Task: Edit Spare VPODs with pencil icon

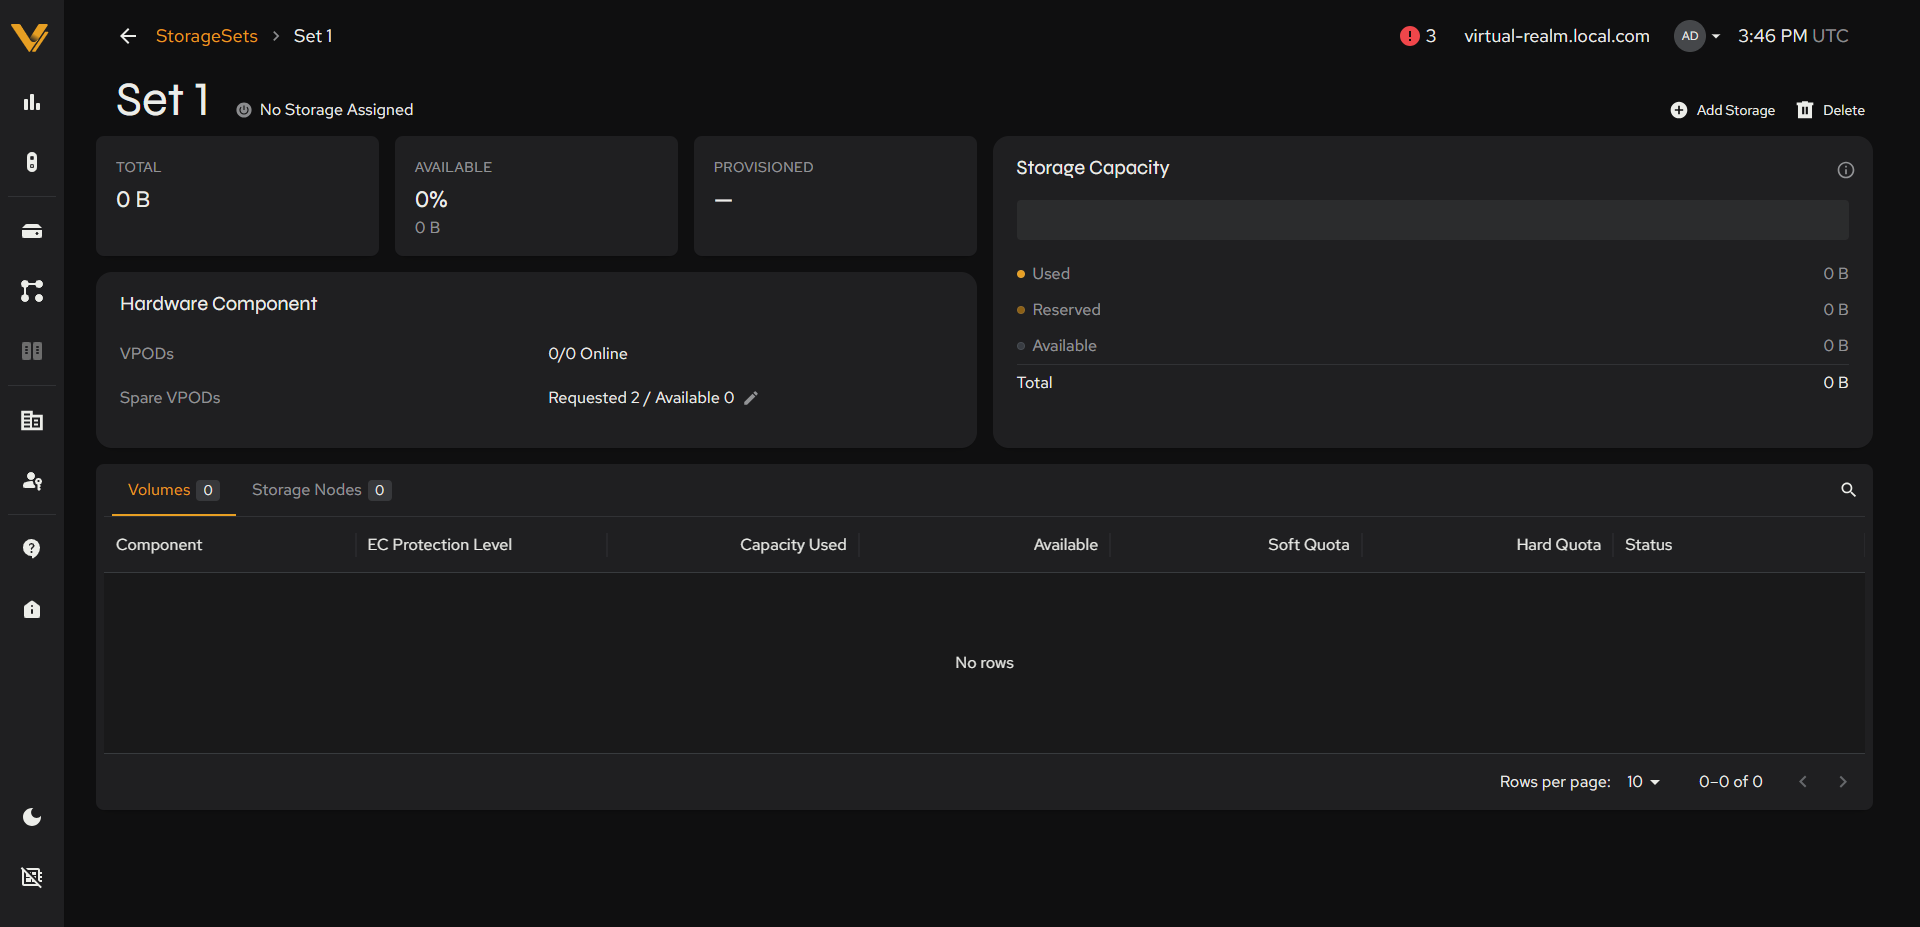Action: (x=751, y=398)
